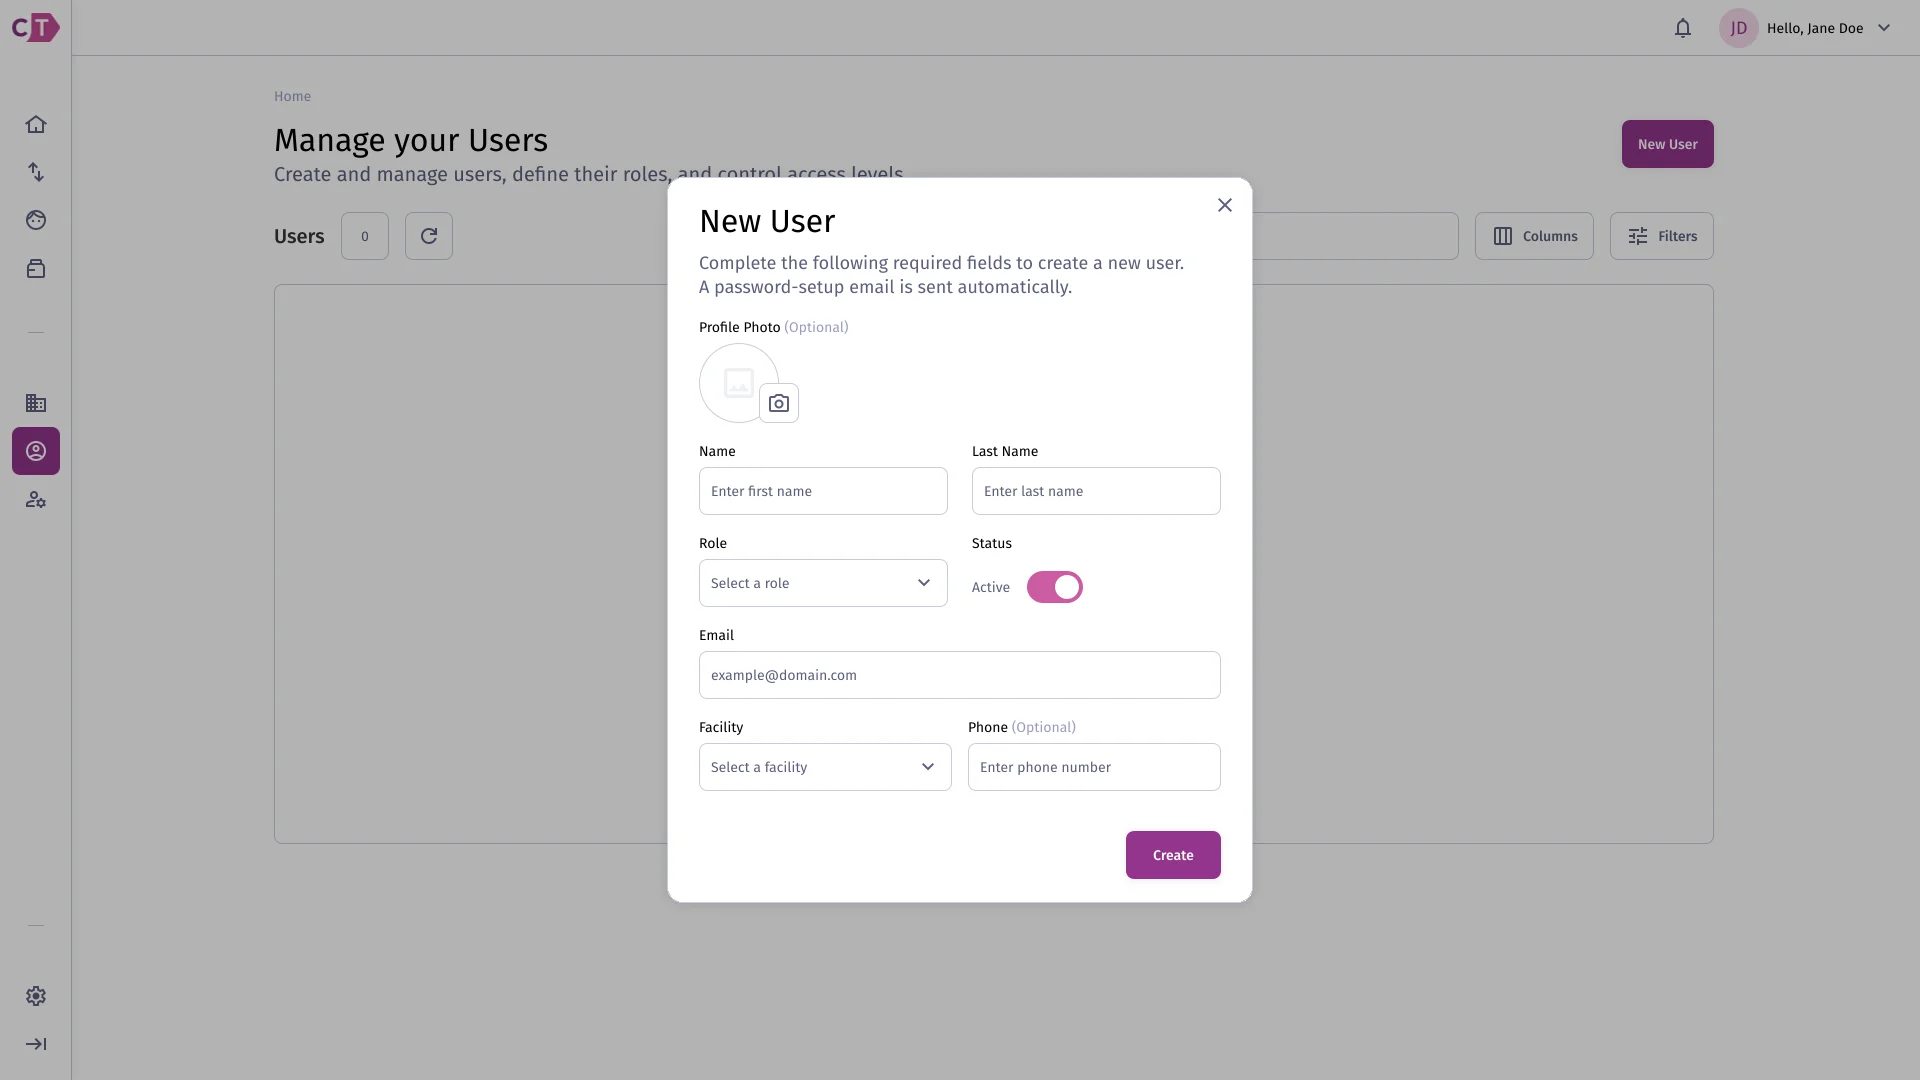Open the baby face icon in sidebar
Image resolution: width=1920 pixels, height=1080 pixels.
pos(36,220)
